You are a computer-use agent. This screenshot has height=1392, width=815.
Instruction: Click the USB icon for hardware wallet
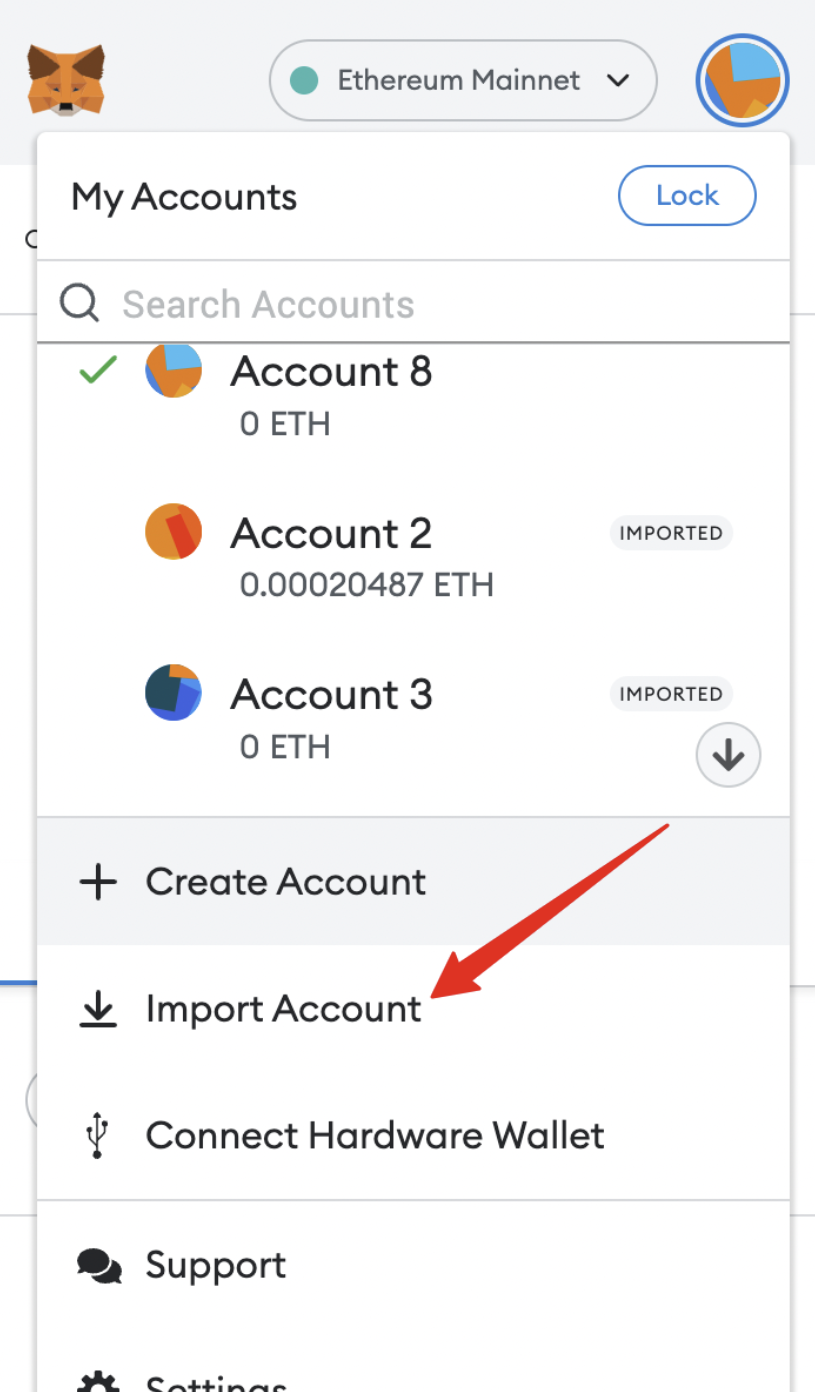click(x=97, y=1136)
